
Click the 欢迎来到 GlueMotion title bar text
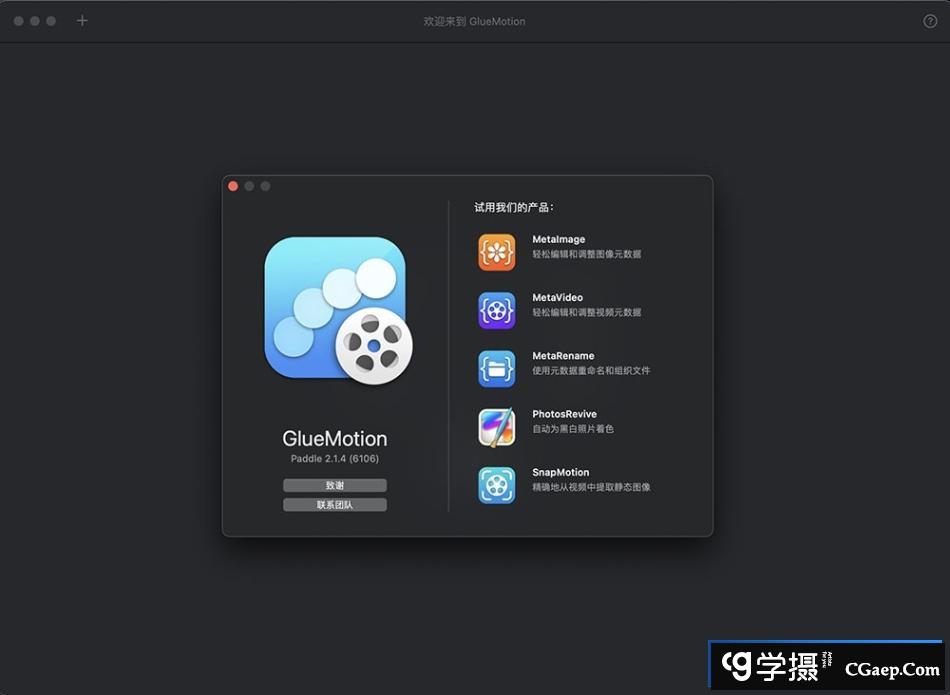tap(475, 20)
